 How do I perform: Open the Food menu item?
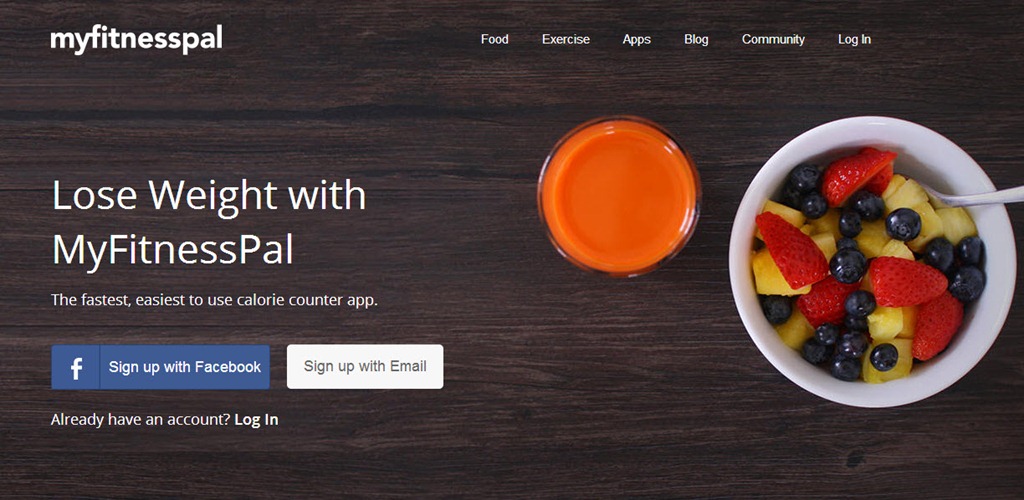point(494,39)
